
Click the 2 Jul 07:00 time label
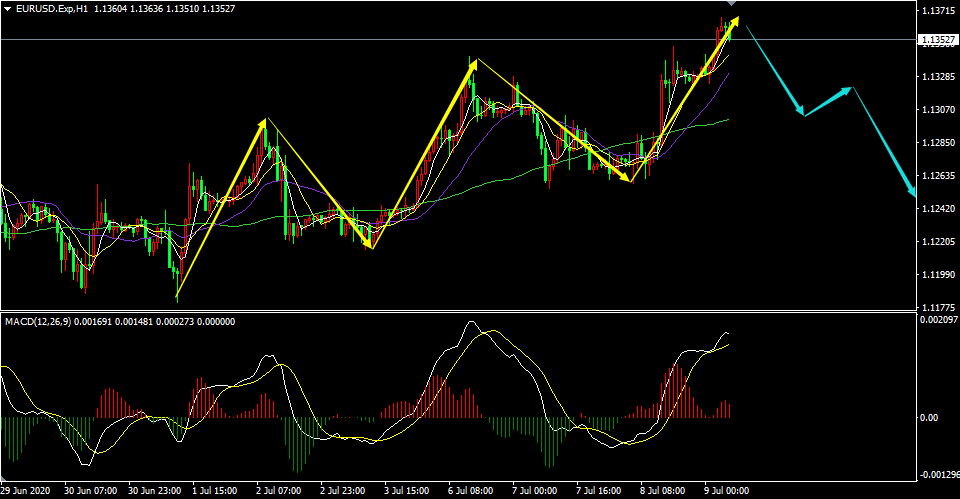(x=279, y=490)
